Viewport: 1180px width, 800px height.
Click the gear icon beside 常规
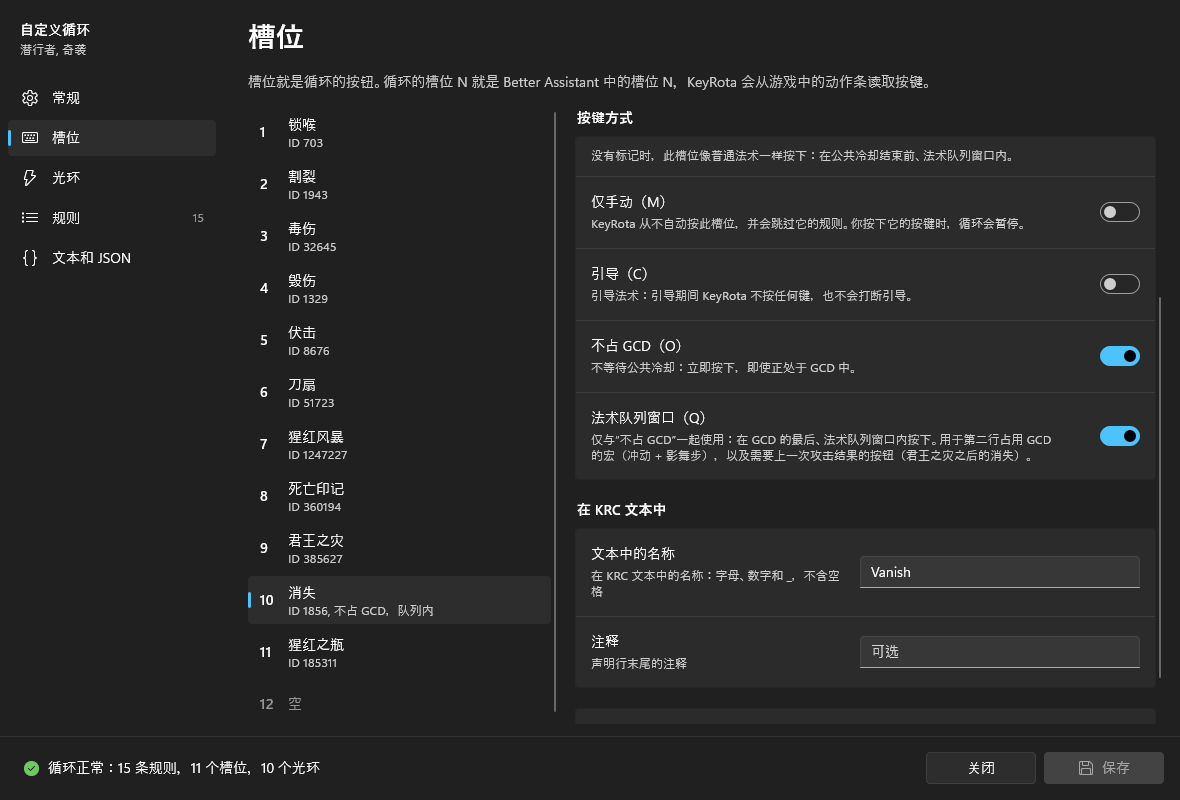pyautogui.click(x=30, y=98)
